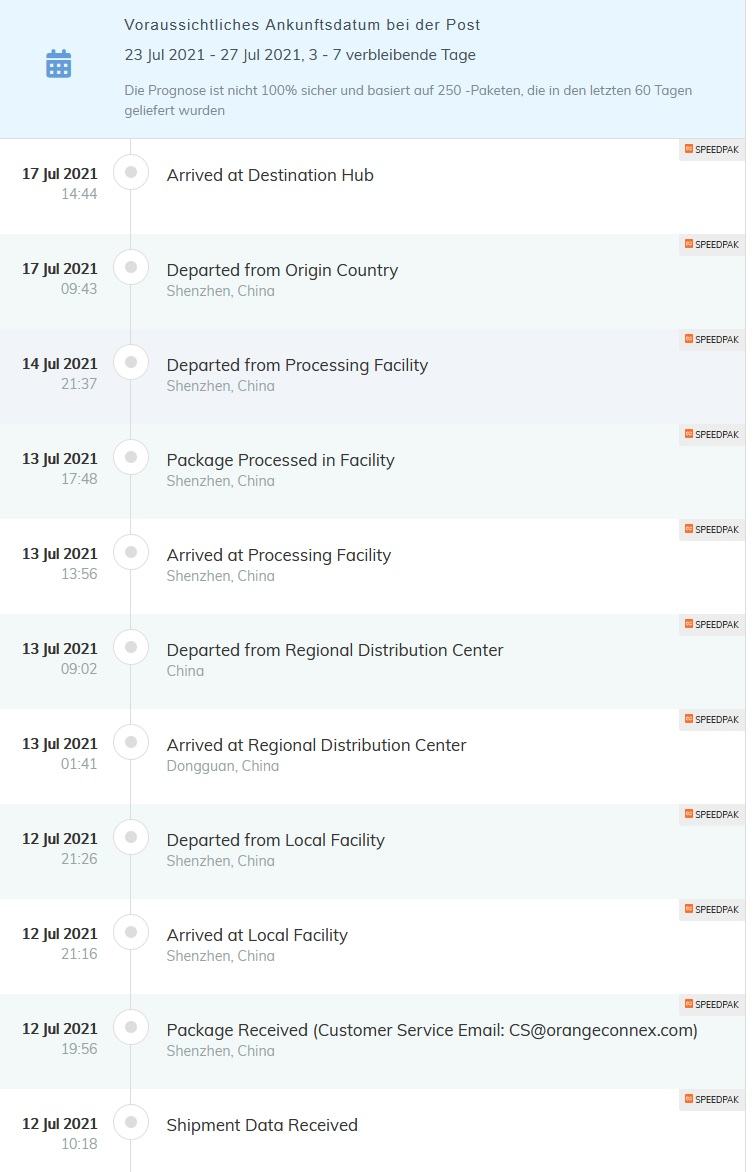Click Arrived at Regional Distribution Center status
The height and width of the screenshot is (1172, 754).
316,745
